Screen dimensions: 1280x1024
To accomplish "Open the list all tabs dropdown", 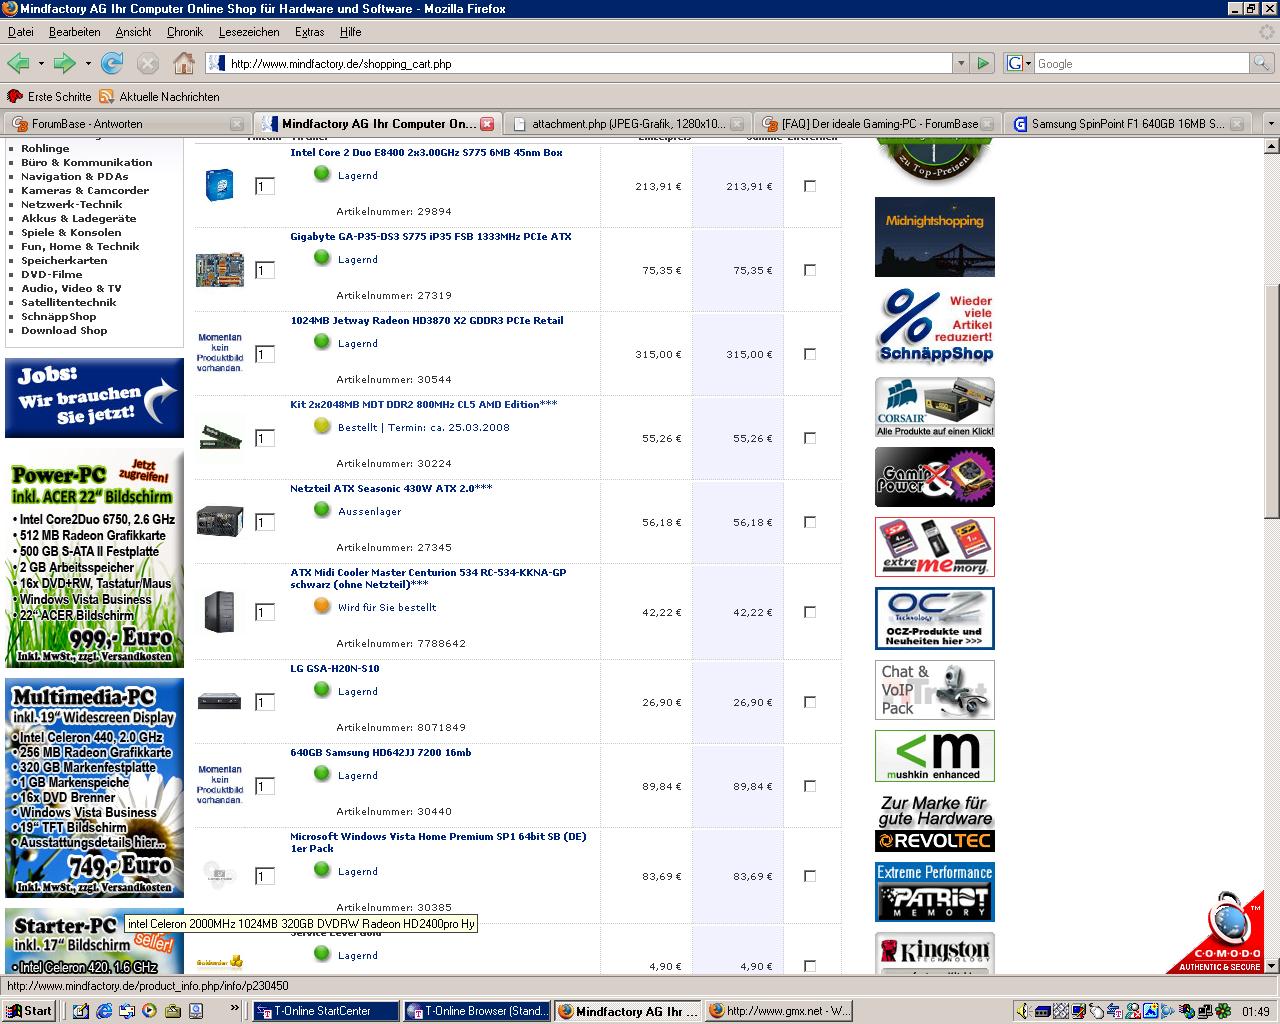I will [1270, 124].
